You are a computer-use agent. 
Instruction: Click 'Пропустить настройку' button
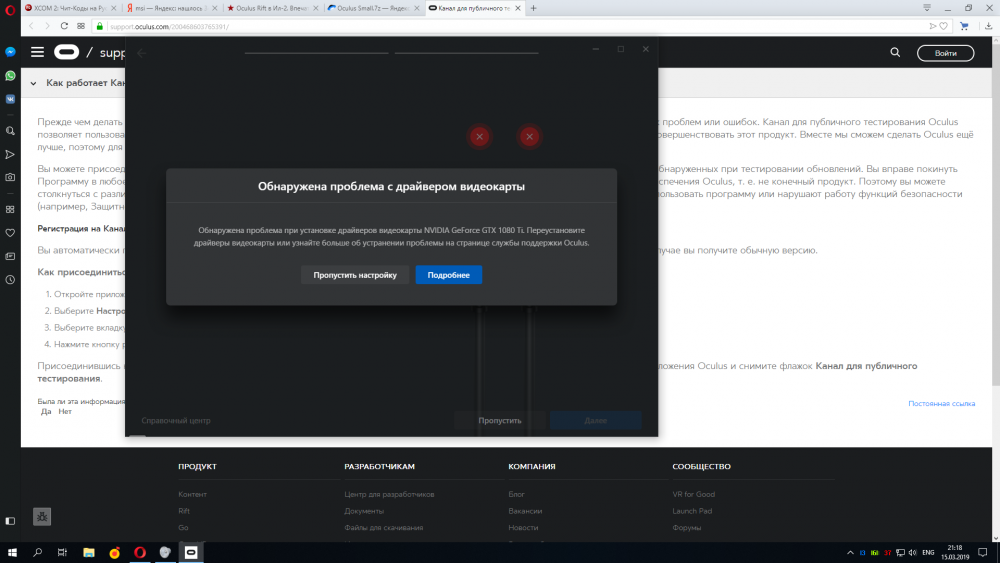click(x=355, y=275)
